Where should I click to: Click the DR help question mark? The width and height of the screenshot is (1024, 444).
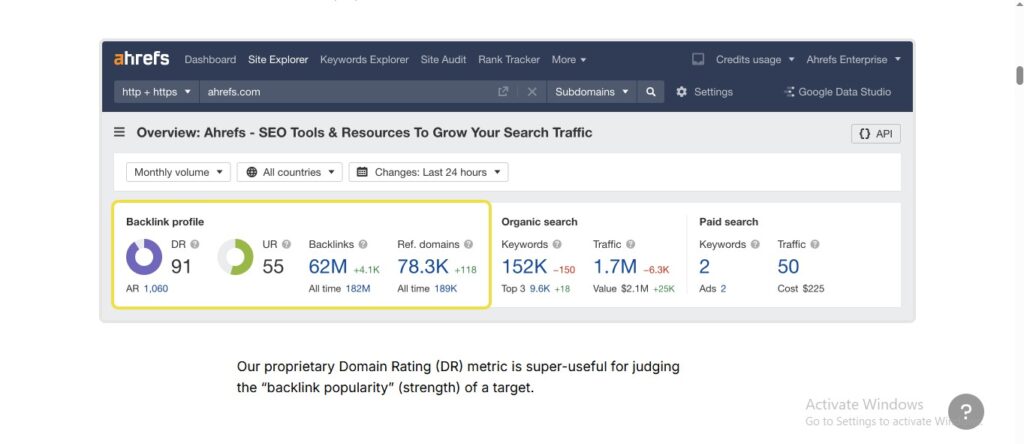pyautogui.click(x=195, y=244)
